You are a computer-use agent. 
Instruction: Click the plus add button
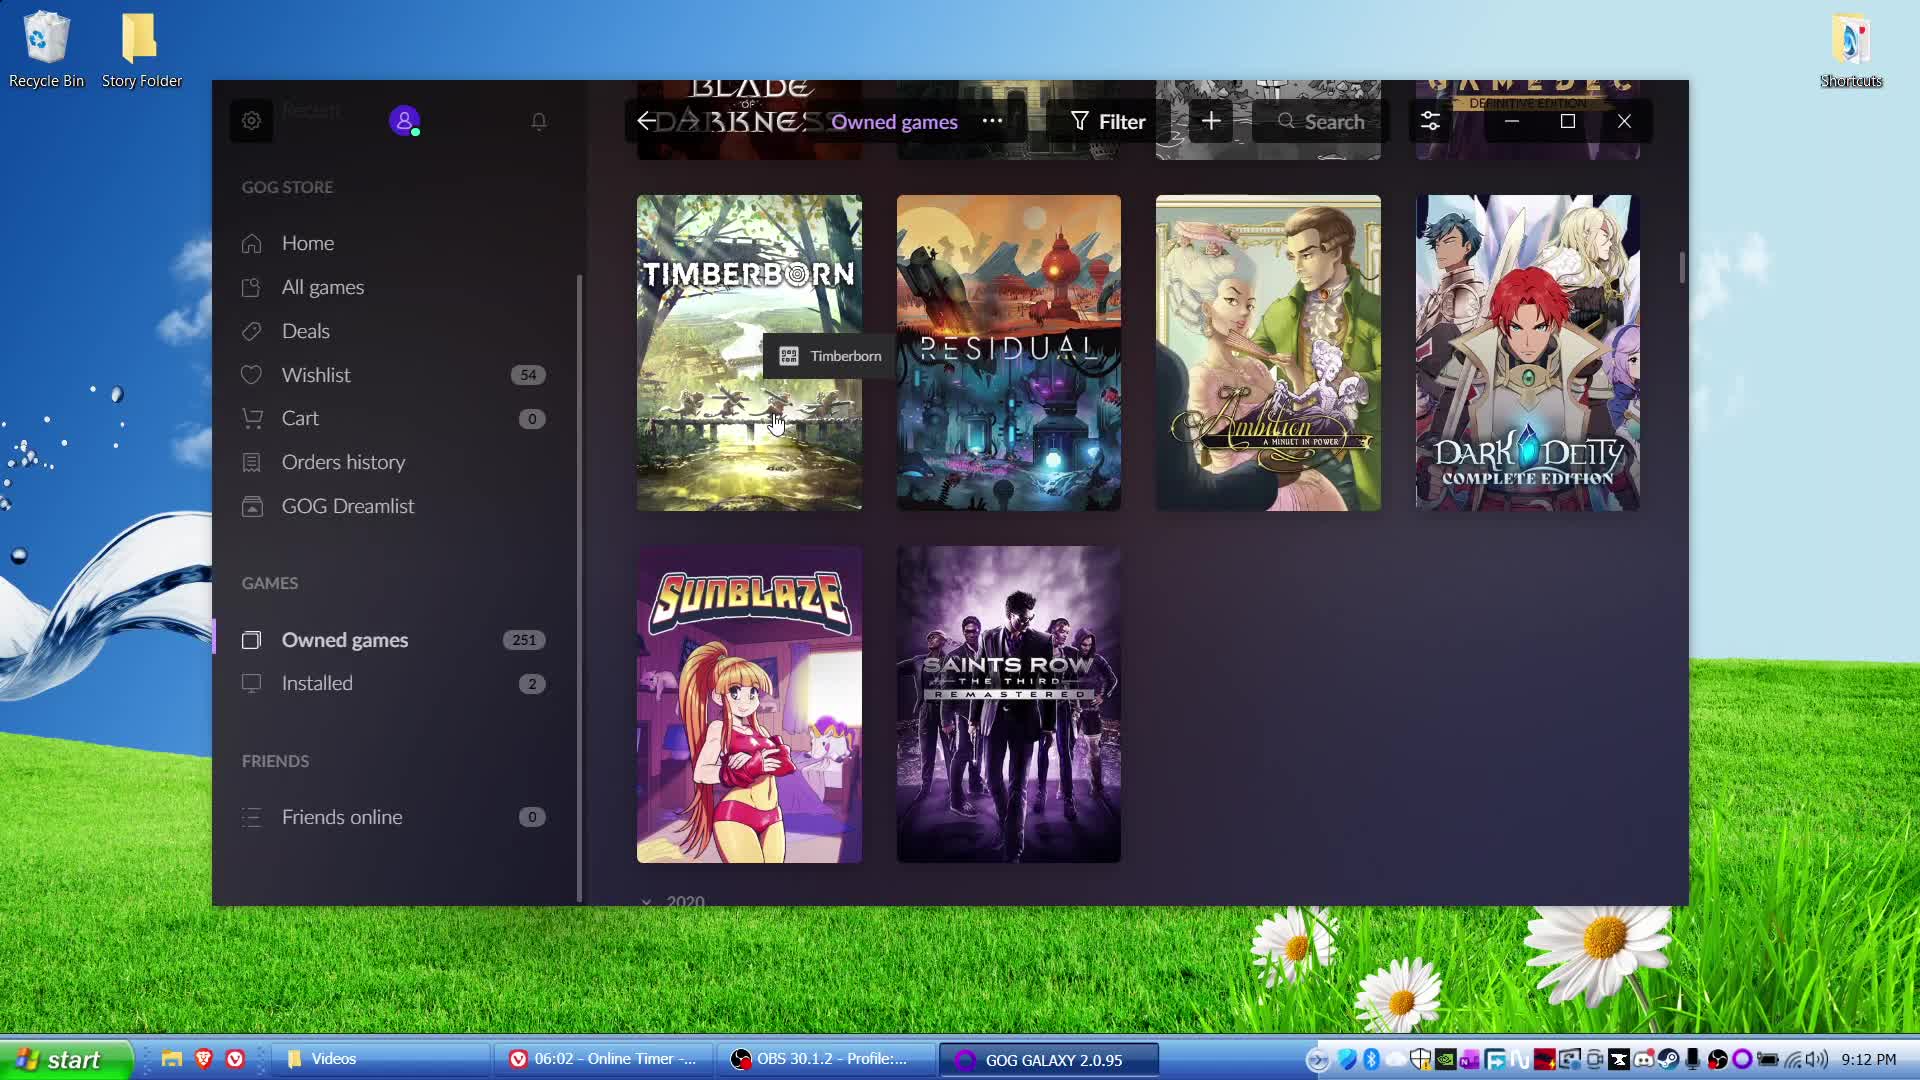1211,121
